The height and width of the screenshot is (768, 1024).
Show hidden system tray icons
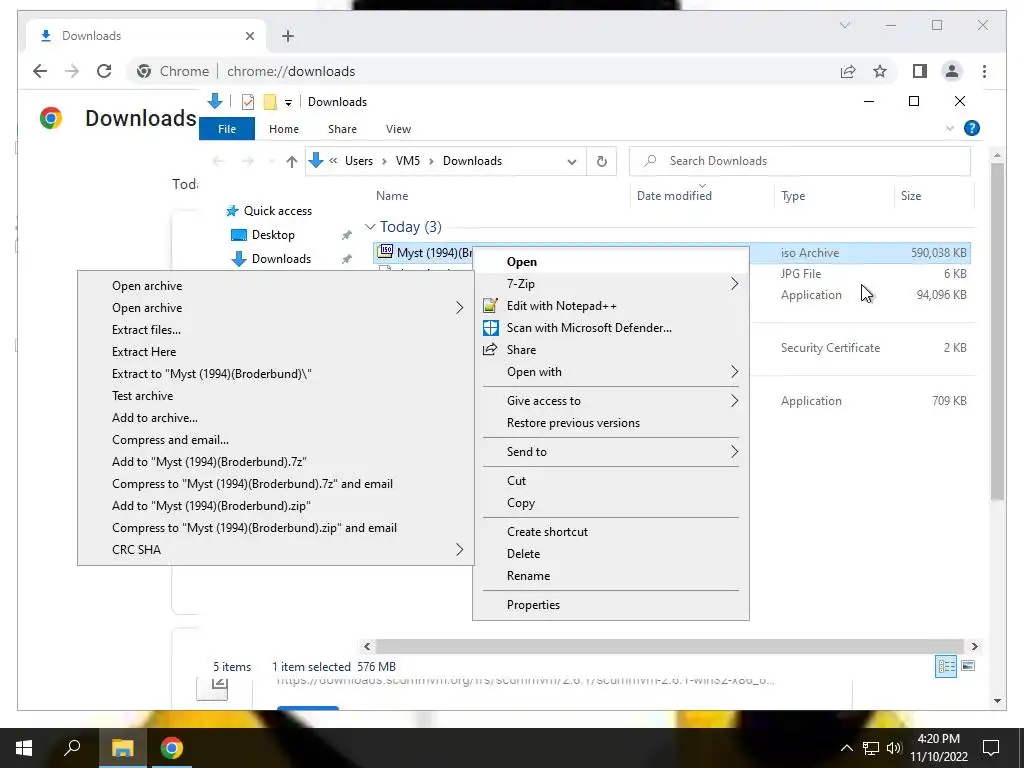(846, 748)
